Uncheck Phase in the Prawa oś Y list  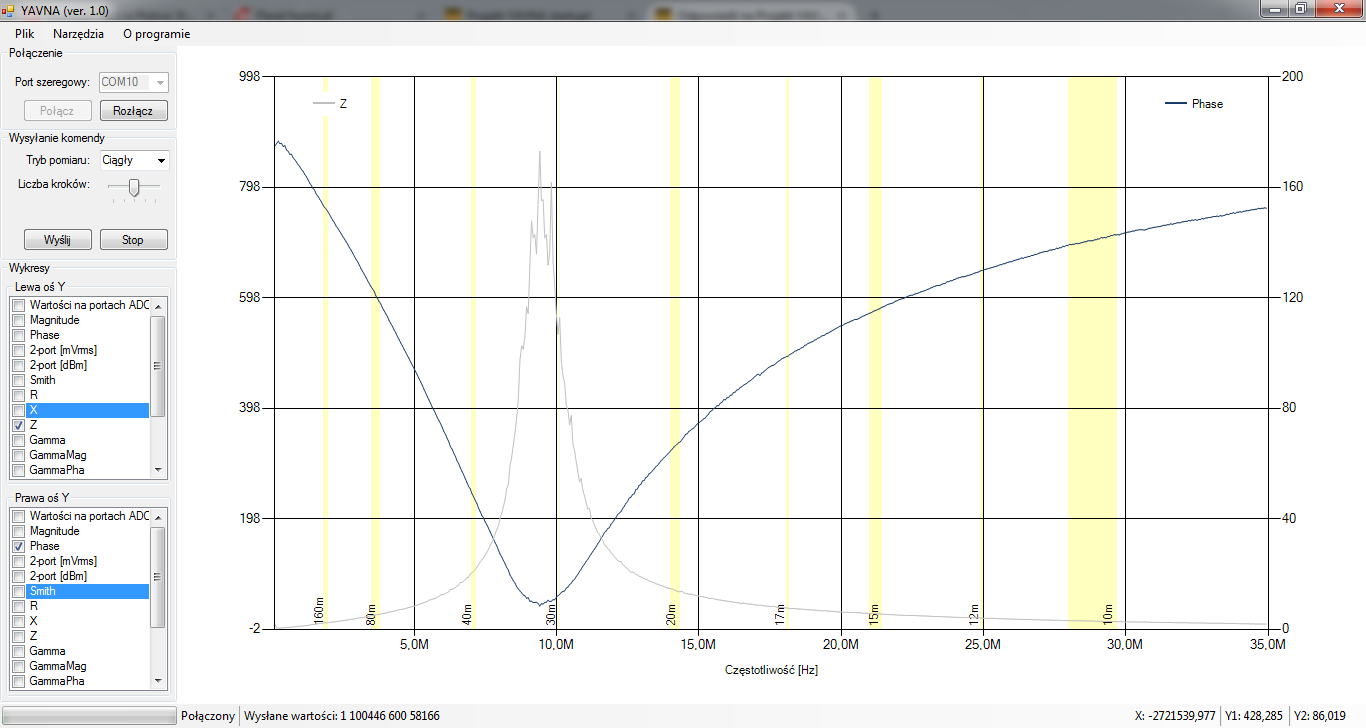18,546
